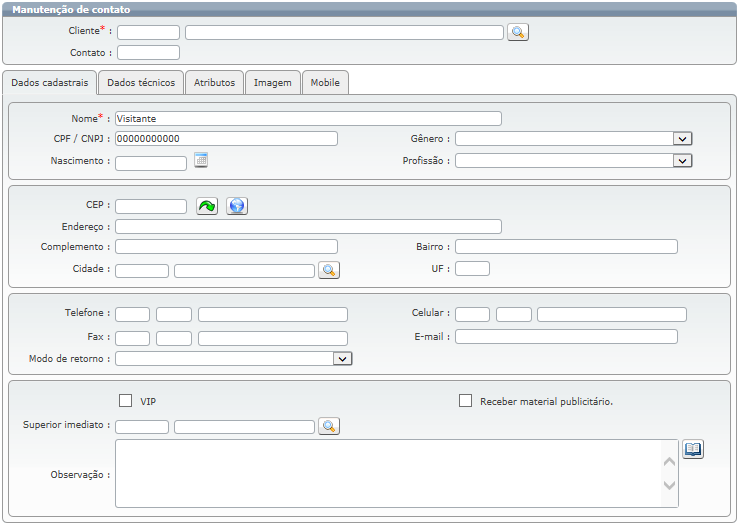This screenshot has width=739, height=525.
Task: Enable the VIP checkbox
Action: click(x=126, y=401)
